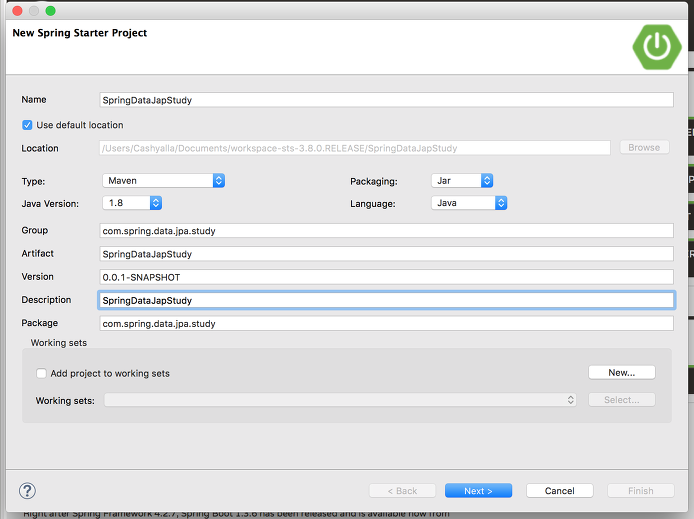Click the 'Java Version:' label
This screenshot has height=519, width=694.
click(50, 204)
